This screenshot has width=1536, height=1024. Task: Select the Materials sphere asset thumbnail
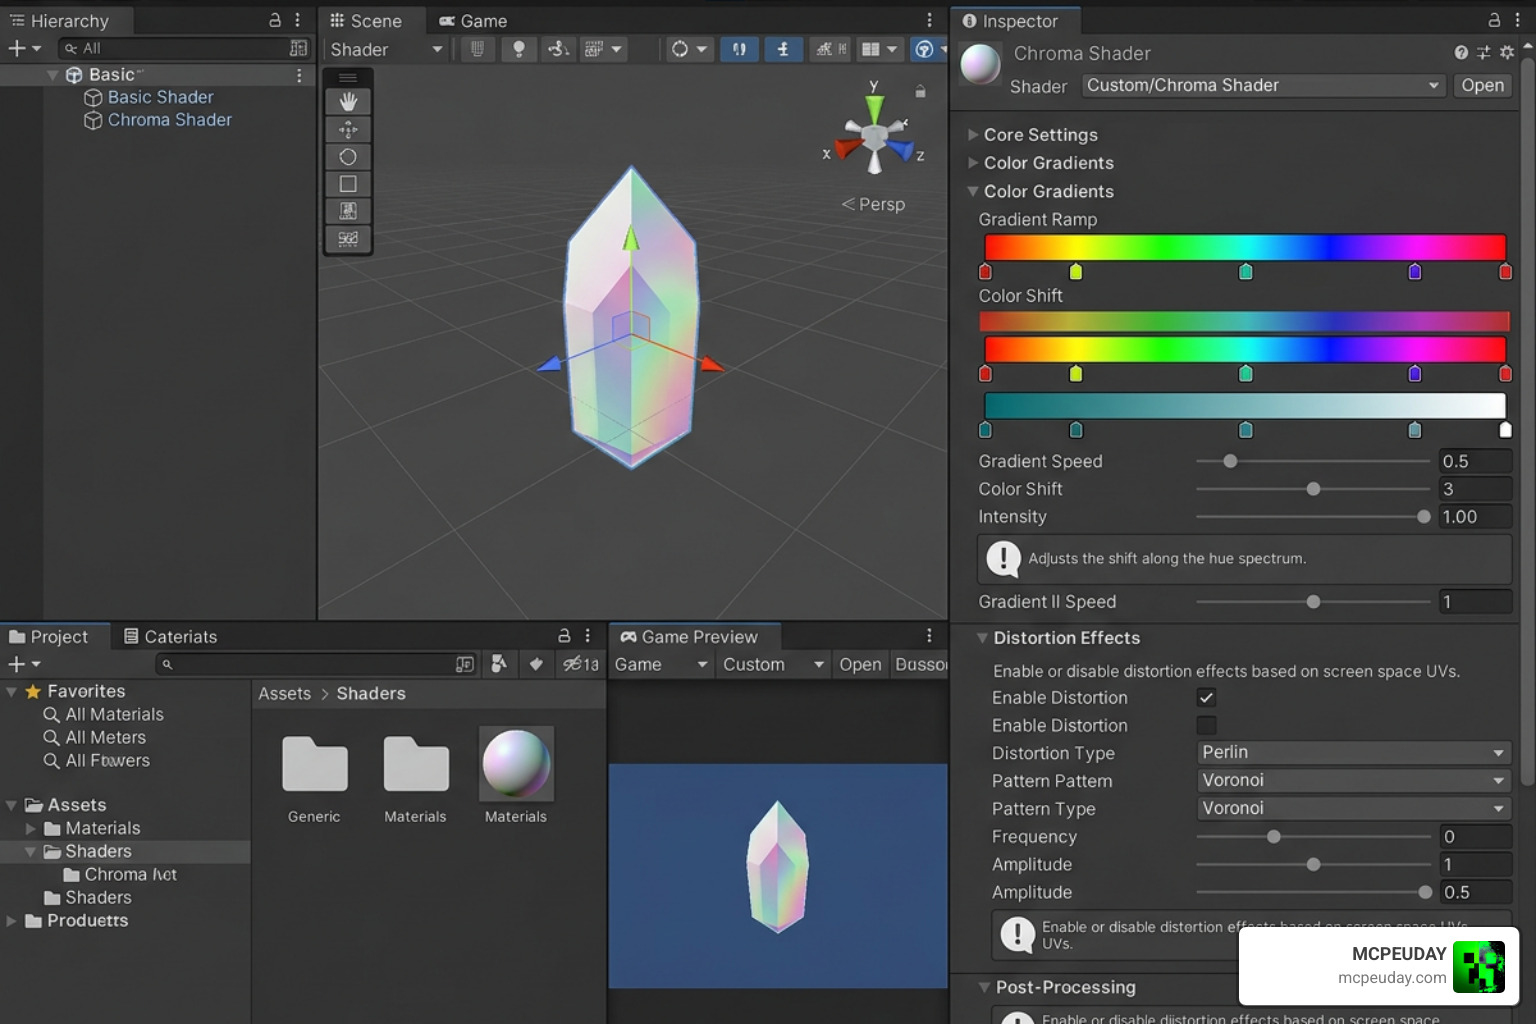516,764
